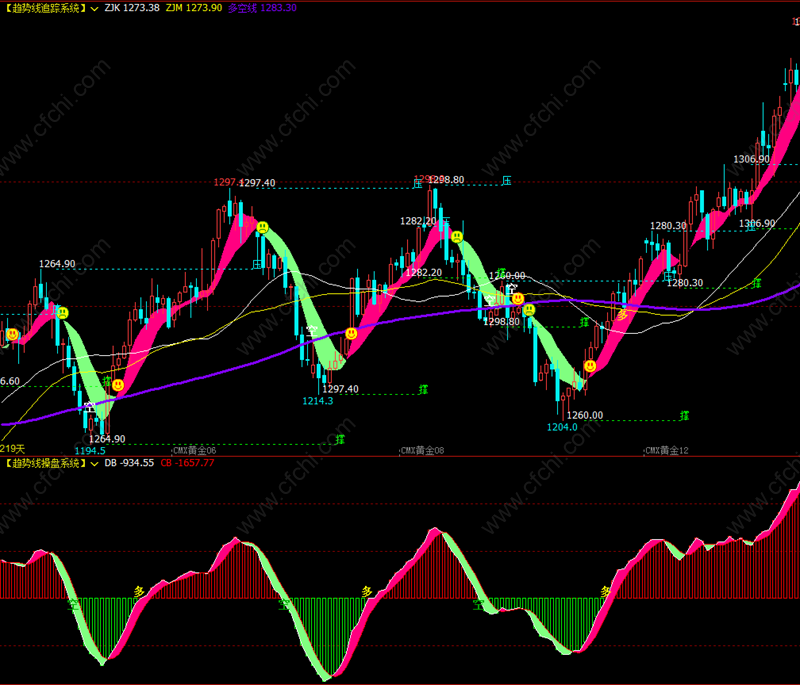The width and height of the screenshot is (800, 685).
Task: Click the white 1297.40 peak price label
Action: tap(257, 183)
